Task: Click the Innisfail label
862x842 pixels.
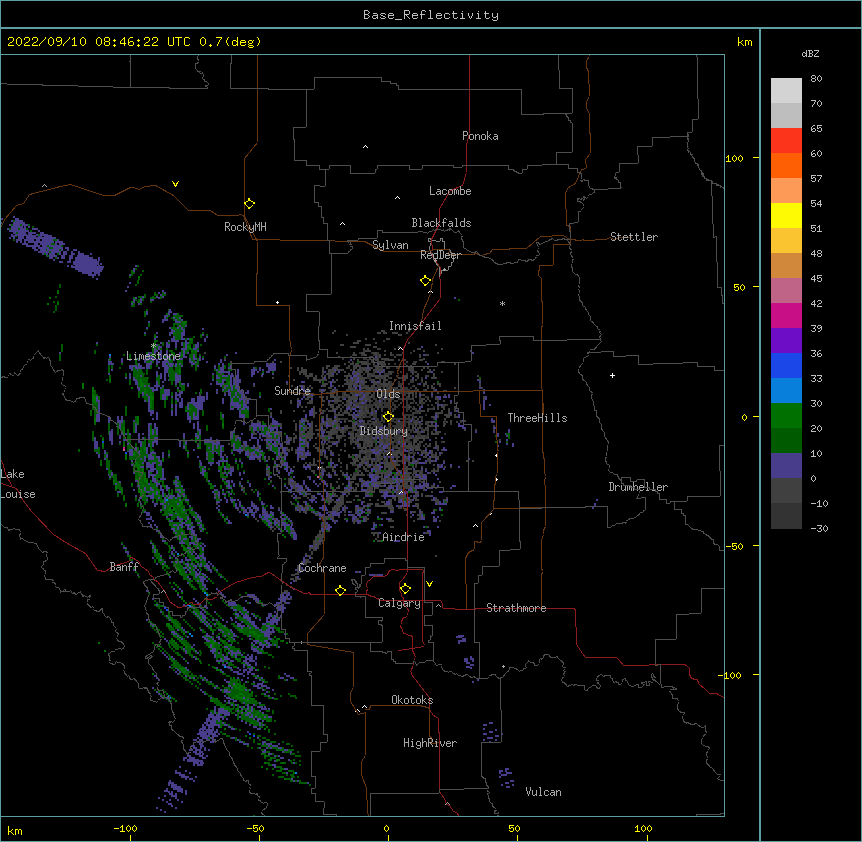Action: (415, 326)
